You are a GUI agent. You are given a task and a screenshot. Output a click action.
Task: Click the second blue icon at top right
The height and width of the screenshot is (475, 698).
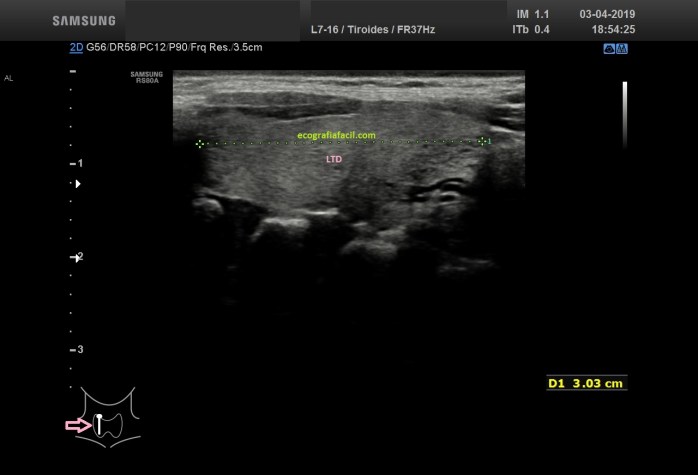(x=622, y=48)
